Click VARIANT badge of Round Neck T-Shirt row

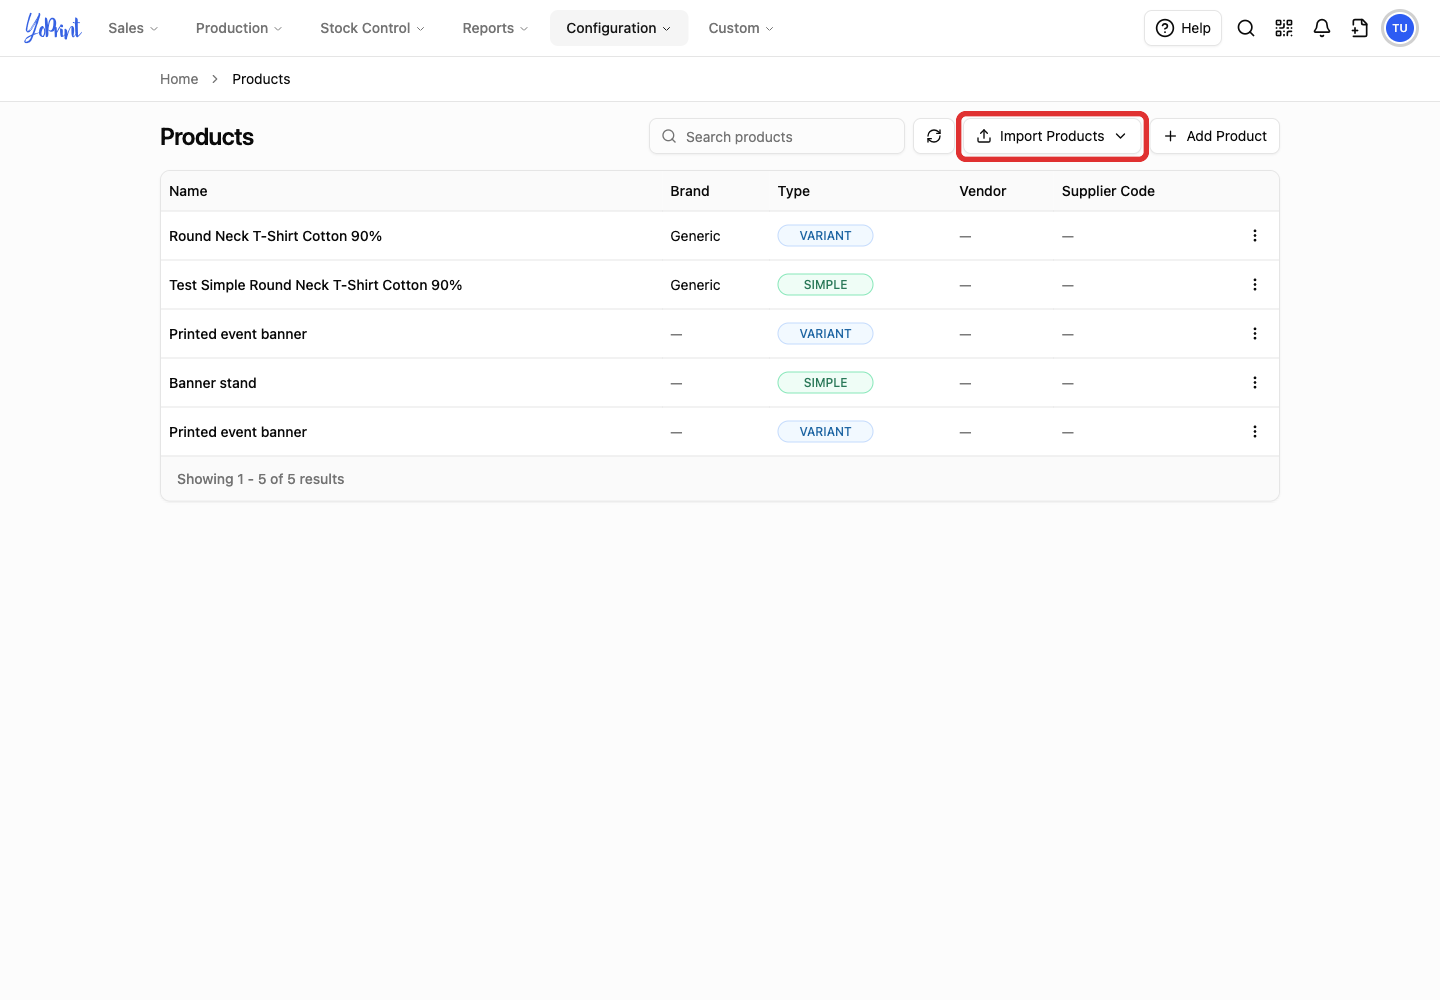(x=825, y=236)
